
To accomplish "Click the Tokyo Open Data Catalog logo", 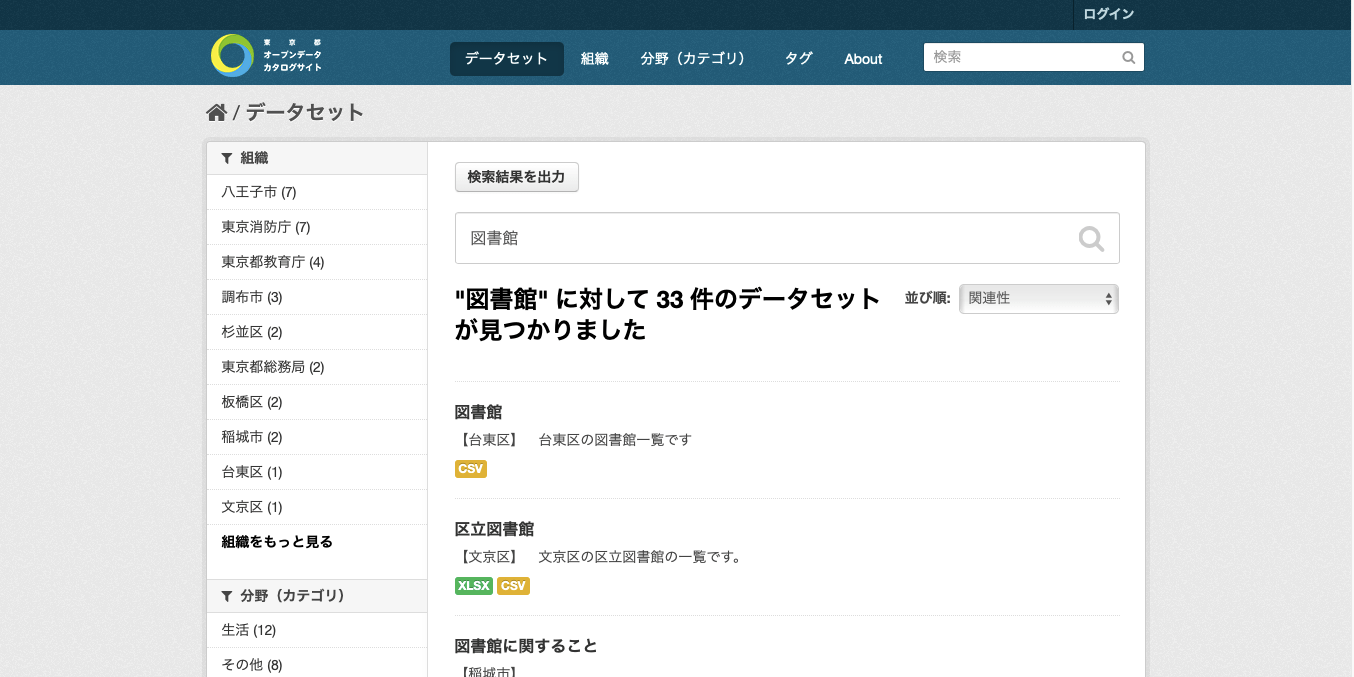I will pyautogui.click(x=266, y=56).
